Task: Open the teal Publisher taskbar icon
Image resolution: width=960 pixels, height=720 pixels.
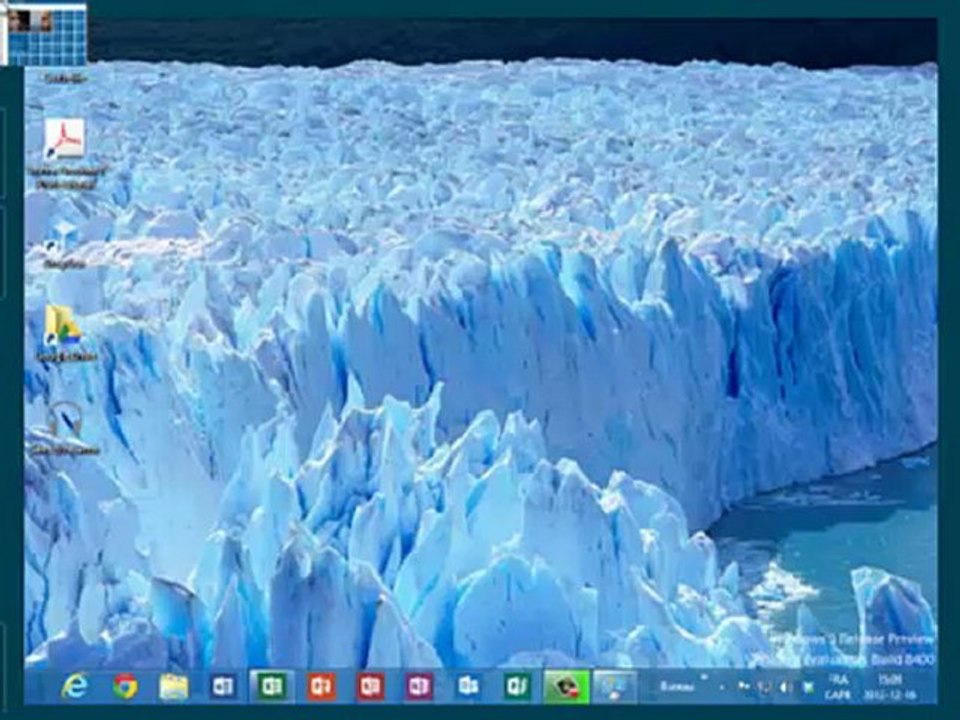Action: pos(517,686)
